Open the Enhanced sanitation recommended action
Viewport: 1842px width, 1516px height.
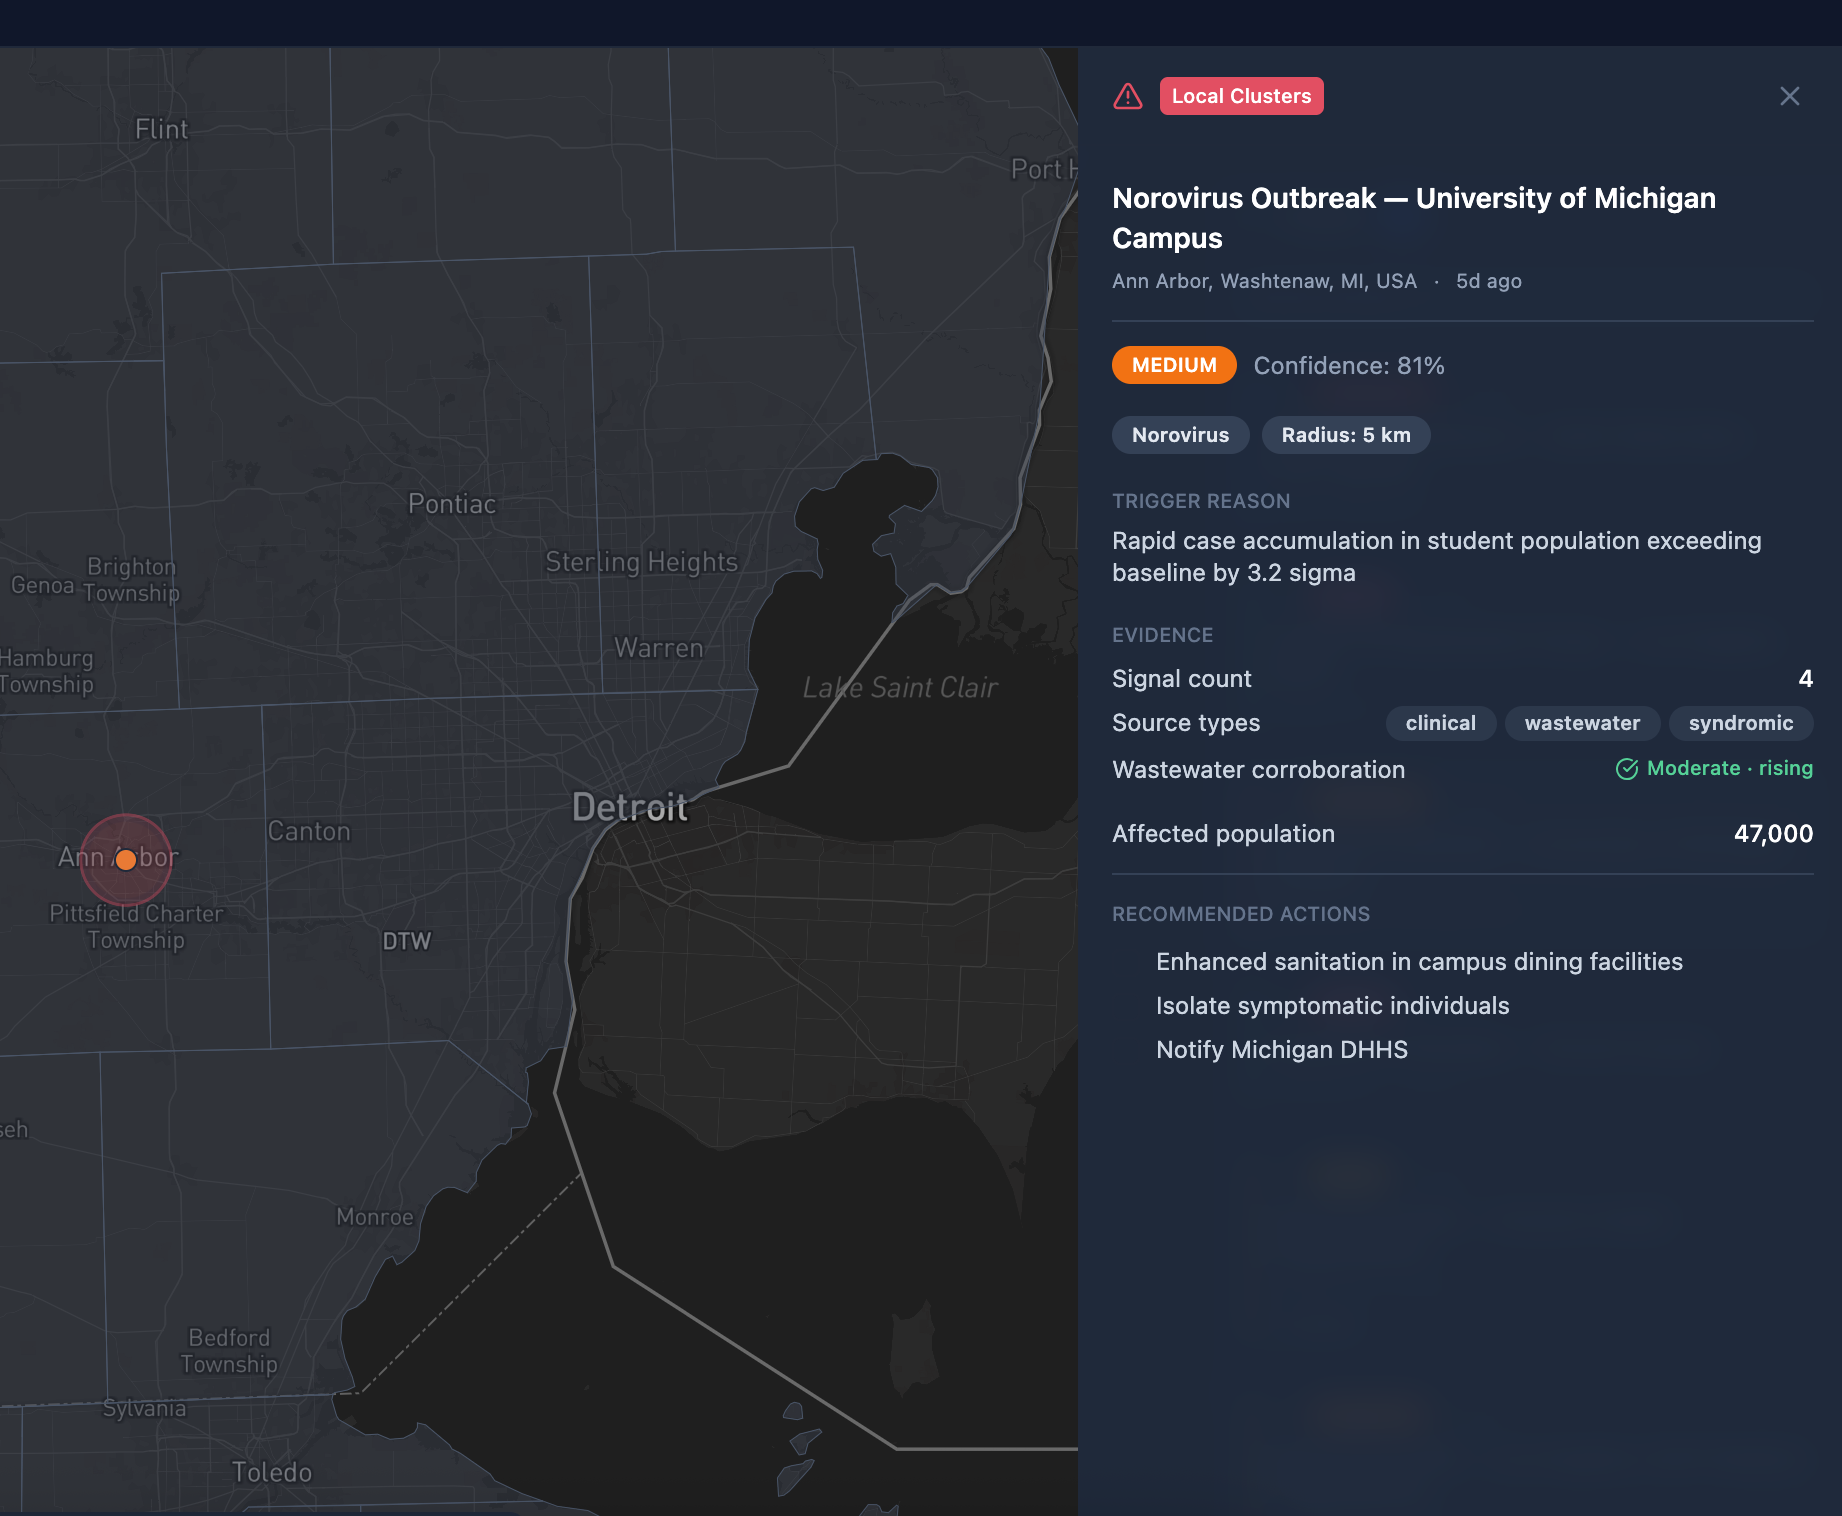pyautogui.click(x=1419, y=961)
